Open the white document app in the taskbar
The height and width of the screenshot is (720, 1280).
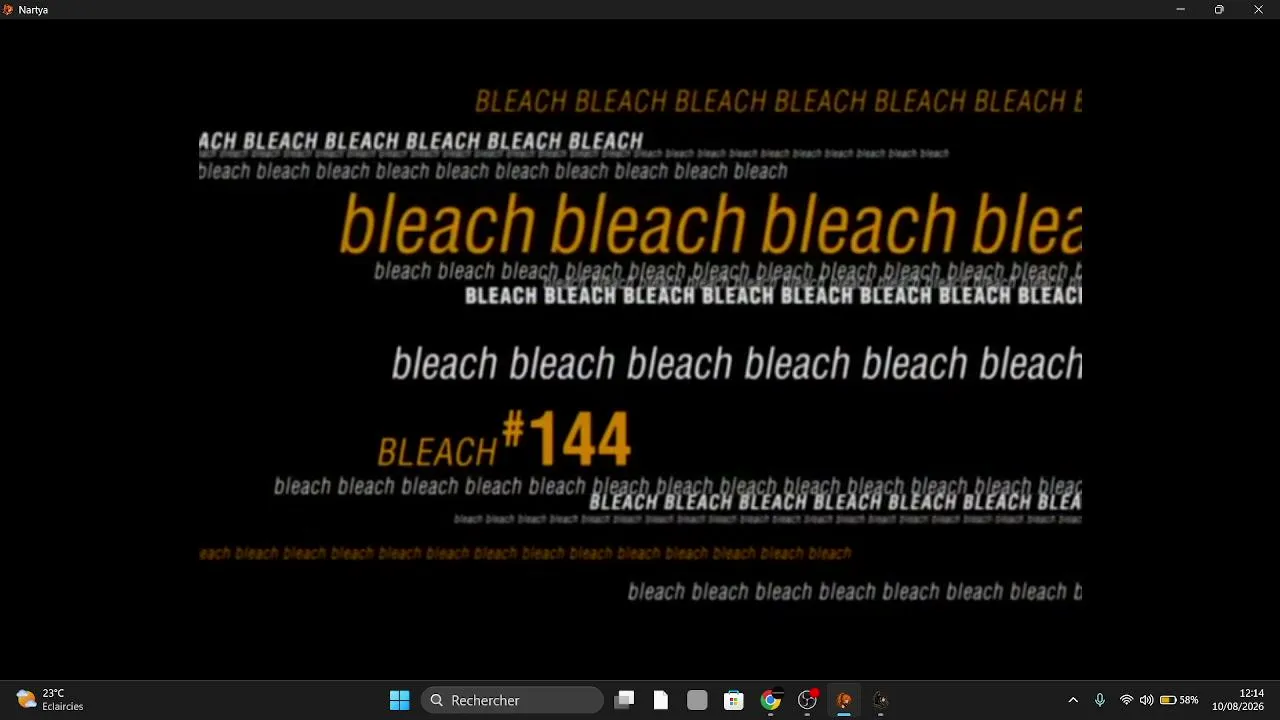tap(661, 700)
